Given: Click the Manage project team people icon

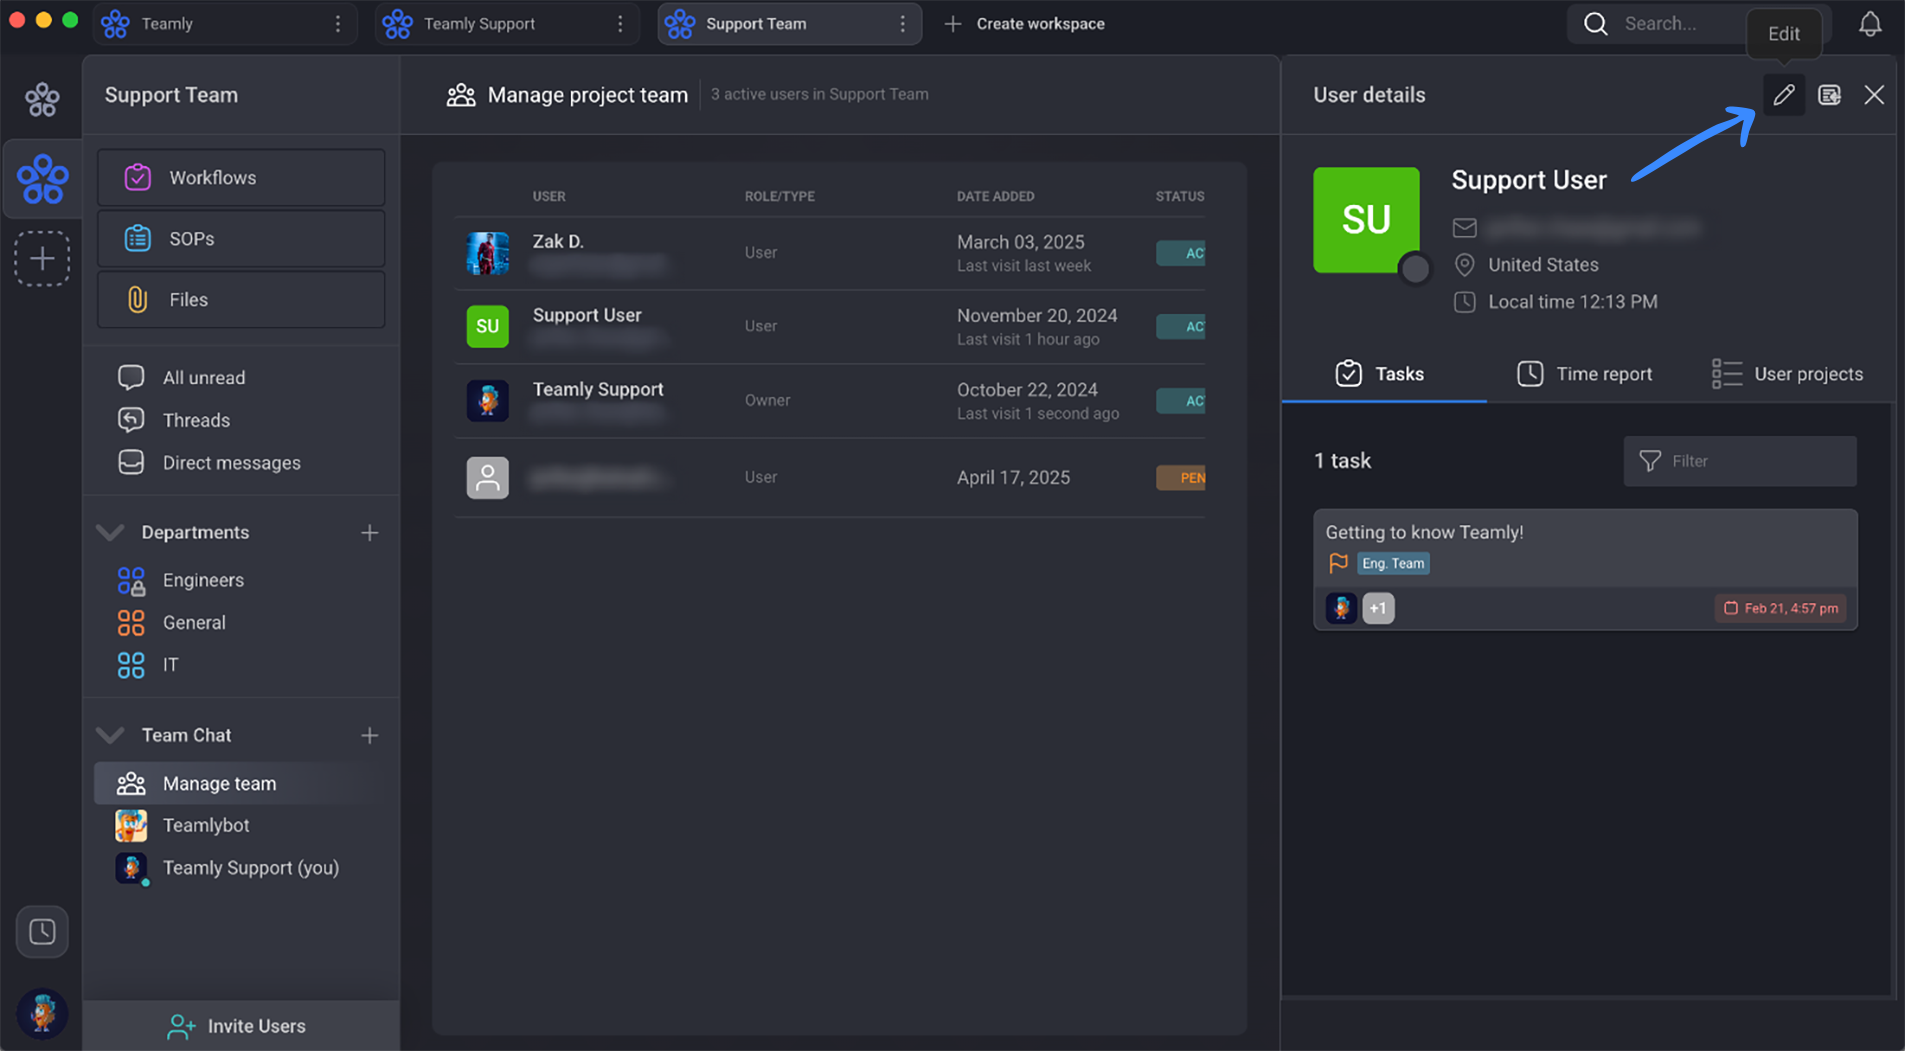Looking at the screenshot, I should [461, 95].
